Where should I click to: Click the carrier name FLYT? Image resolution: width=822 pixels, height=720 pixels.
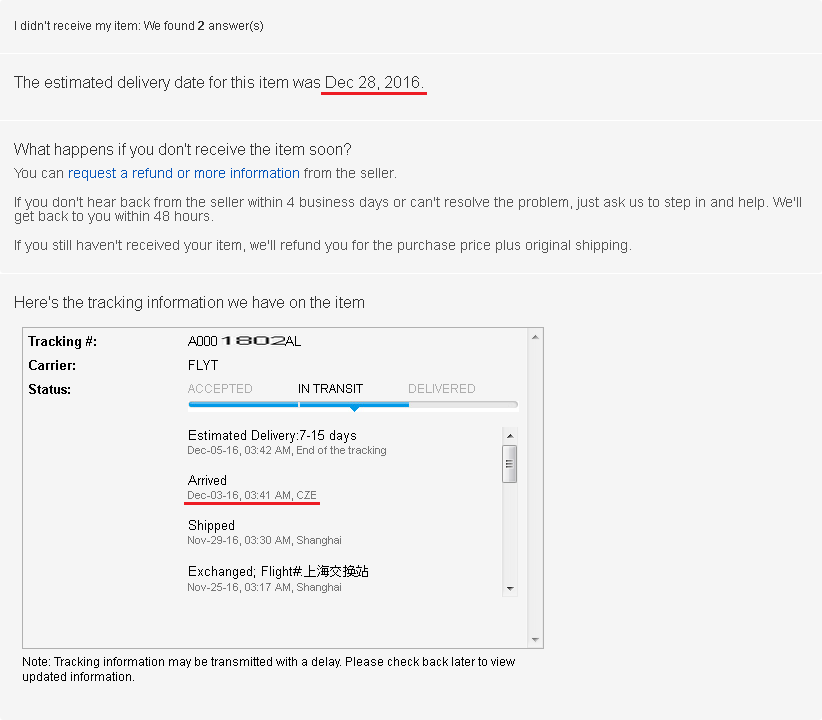(203, 365)
